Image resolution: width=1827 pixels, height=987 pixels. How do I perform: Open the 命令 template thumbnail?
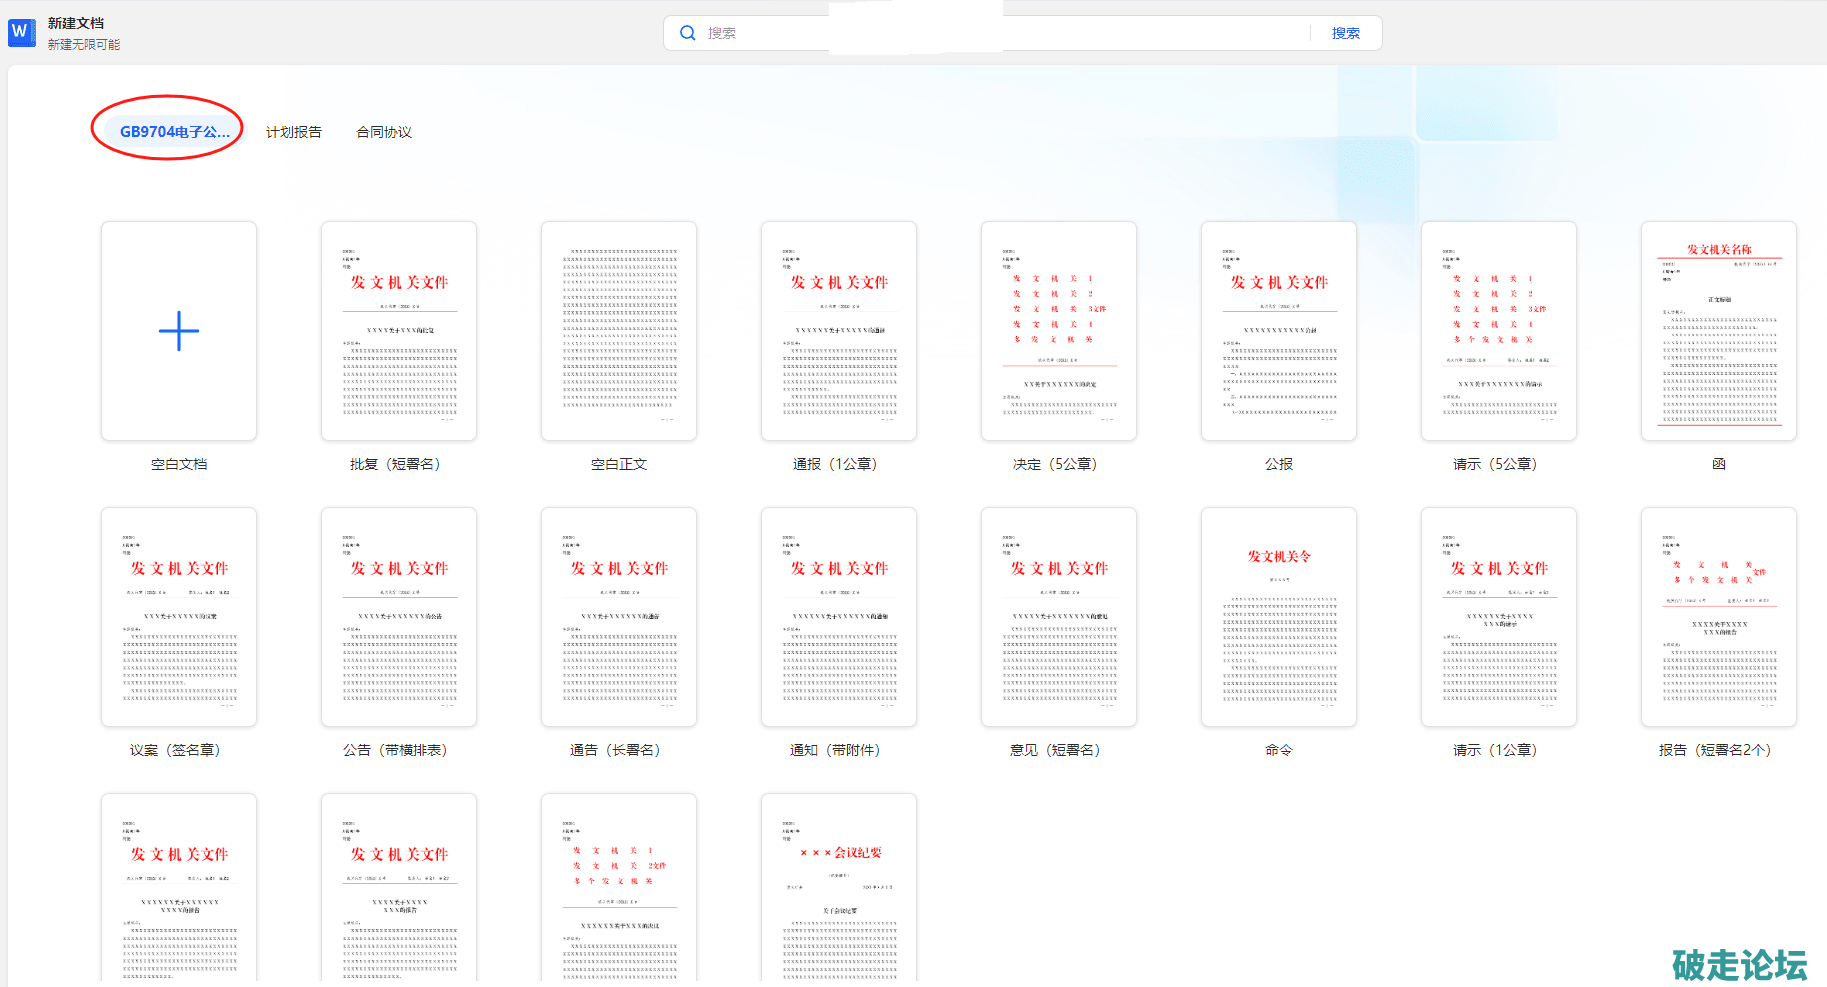1279,617
